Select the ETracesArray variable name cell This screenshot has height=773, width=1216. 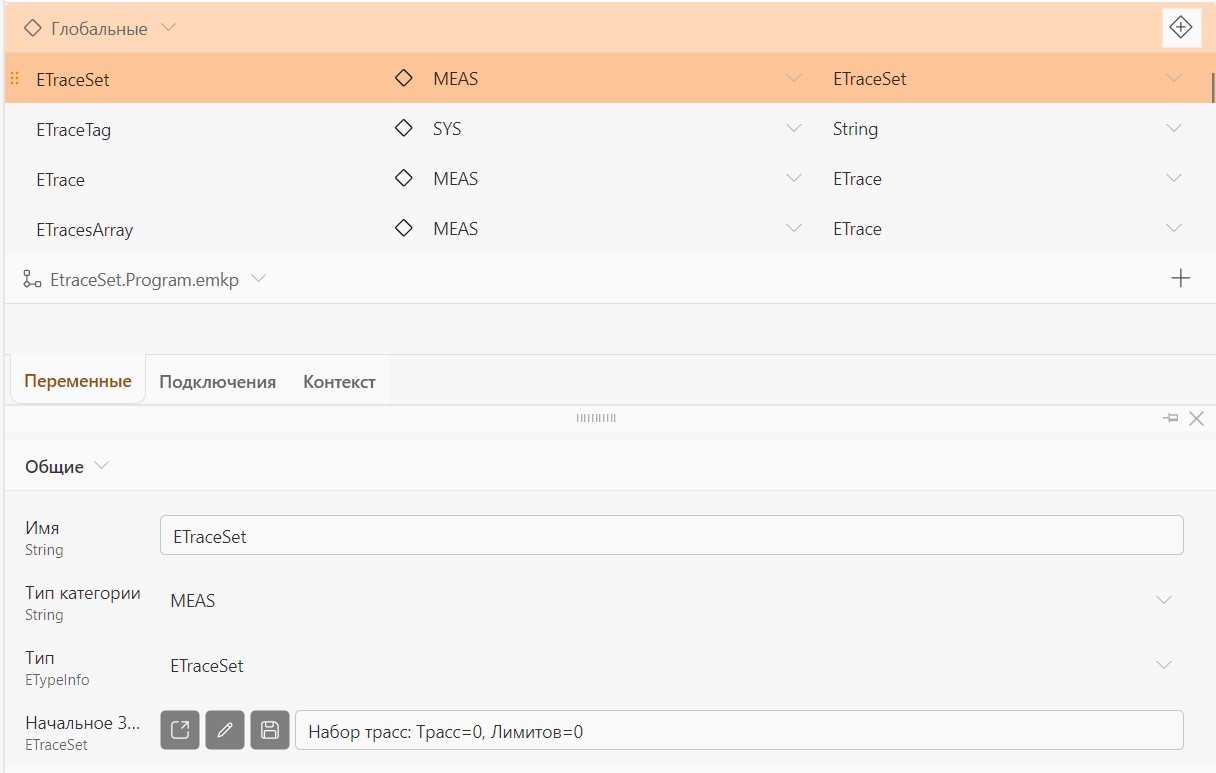click(84, 229)
